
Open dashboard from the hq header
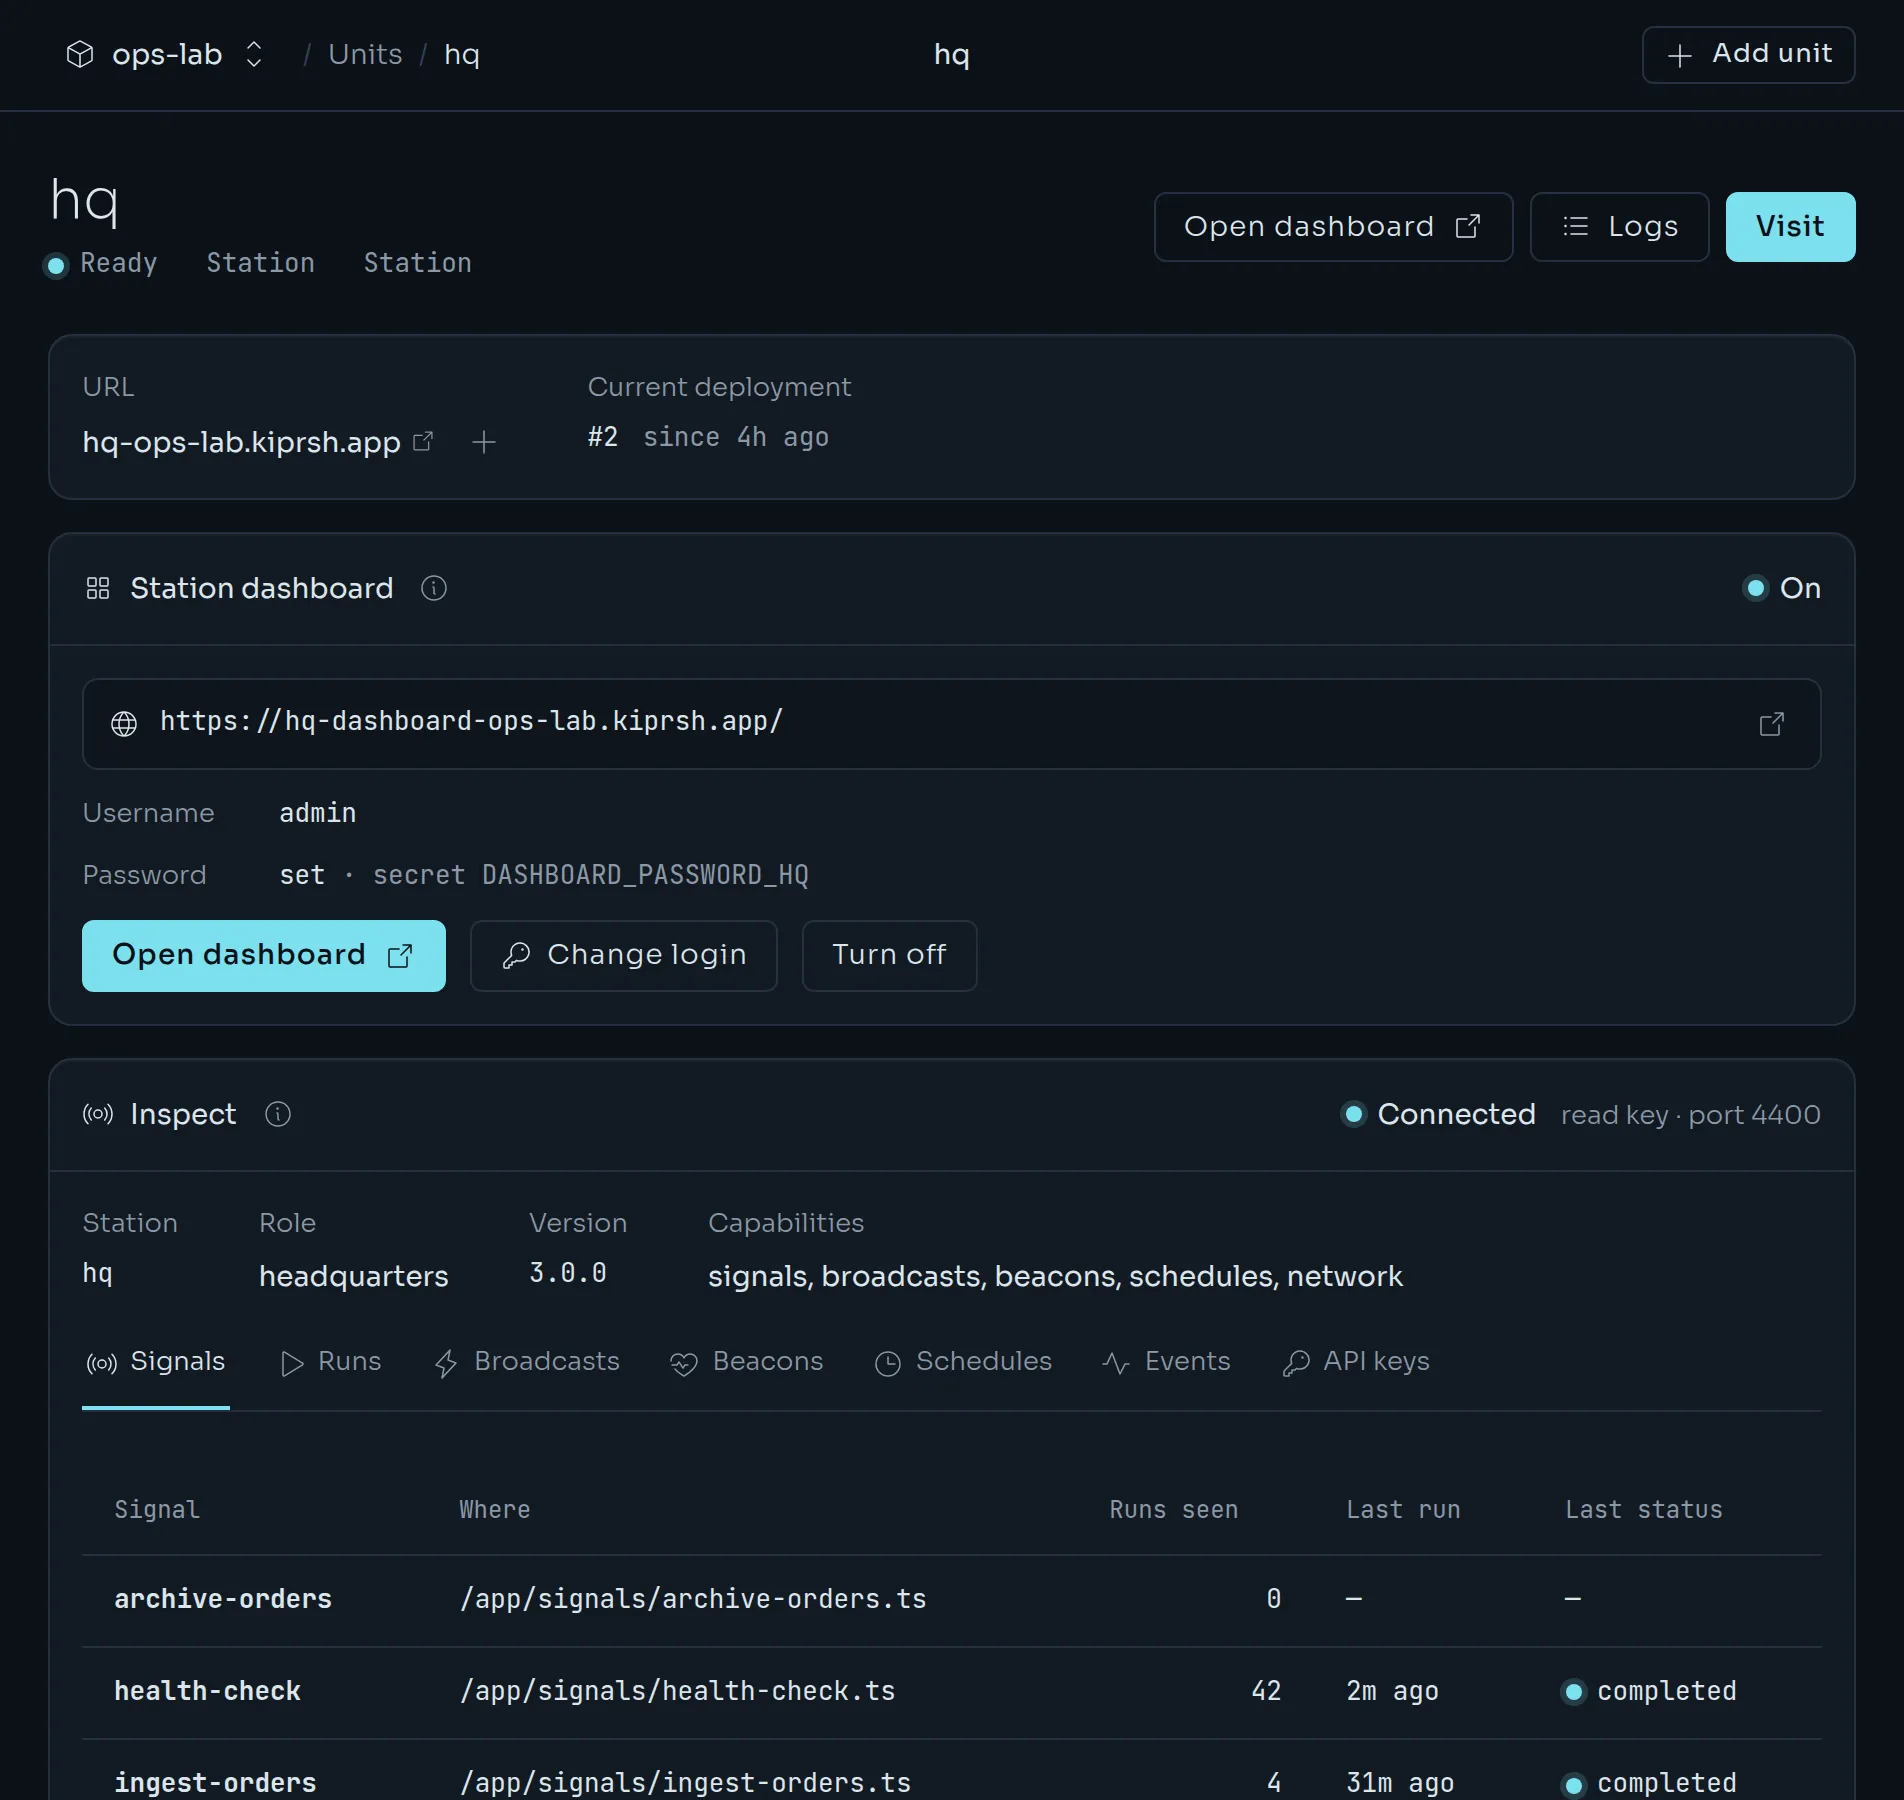1333,227
